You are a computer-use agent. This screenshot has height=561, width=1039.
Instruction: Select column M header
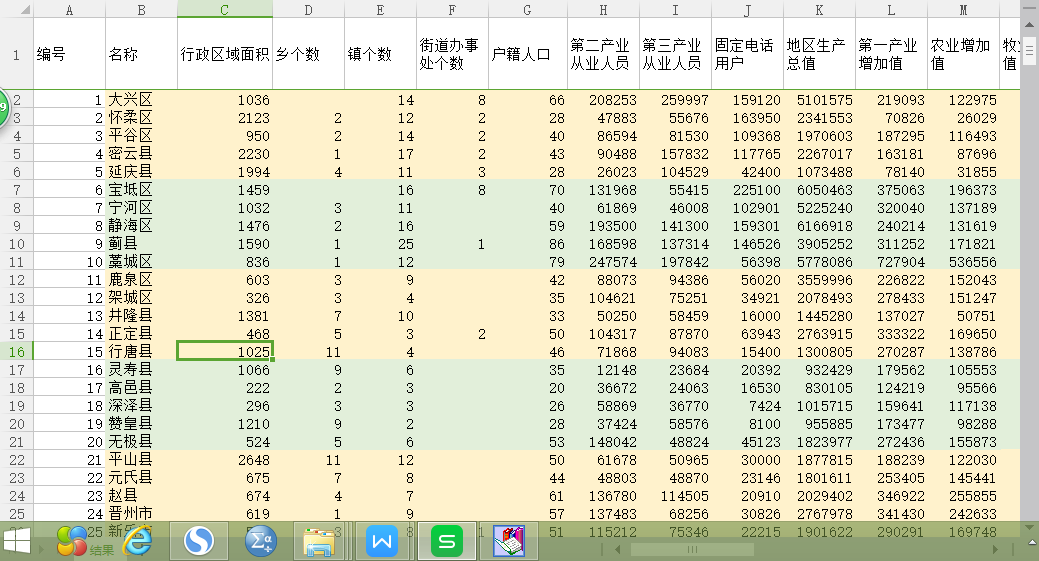[963, 9]
